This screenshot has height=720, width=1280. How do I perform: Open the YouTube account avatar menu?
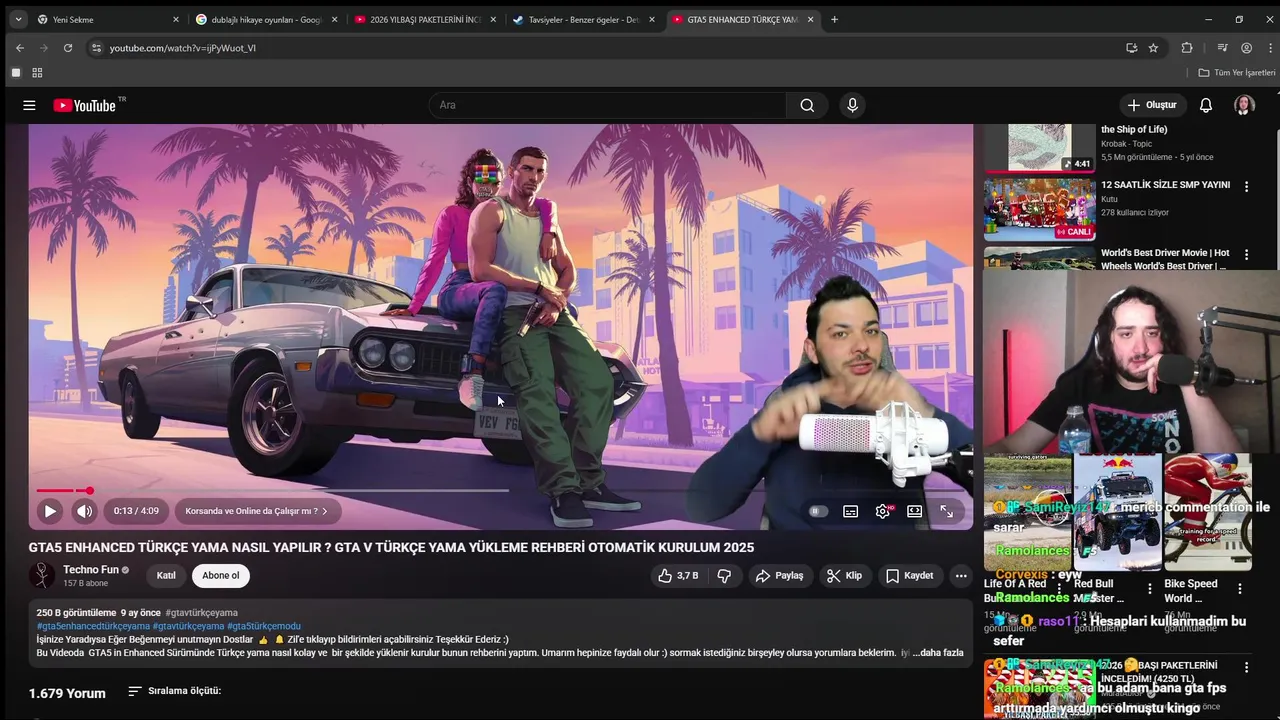(1244, 105)
